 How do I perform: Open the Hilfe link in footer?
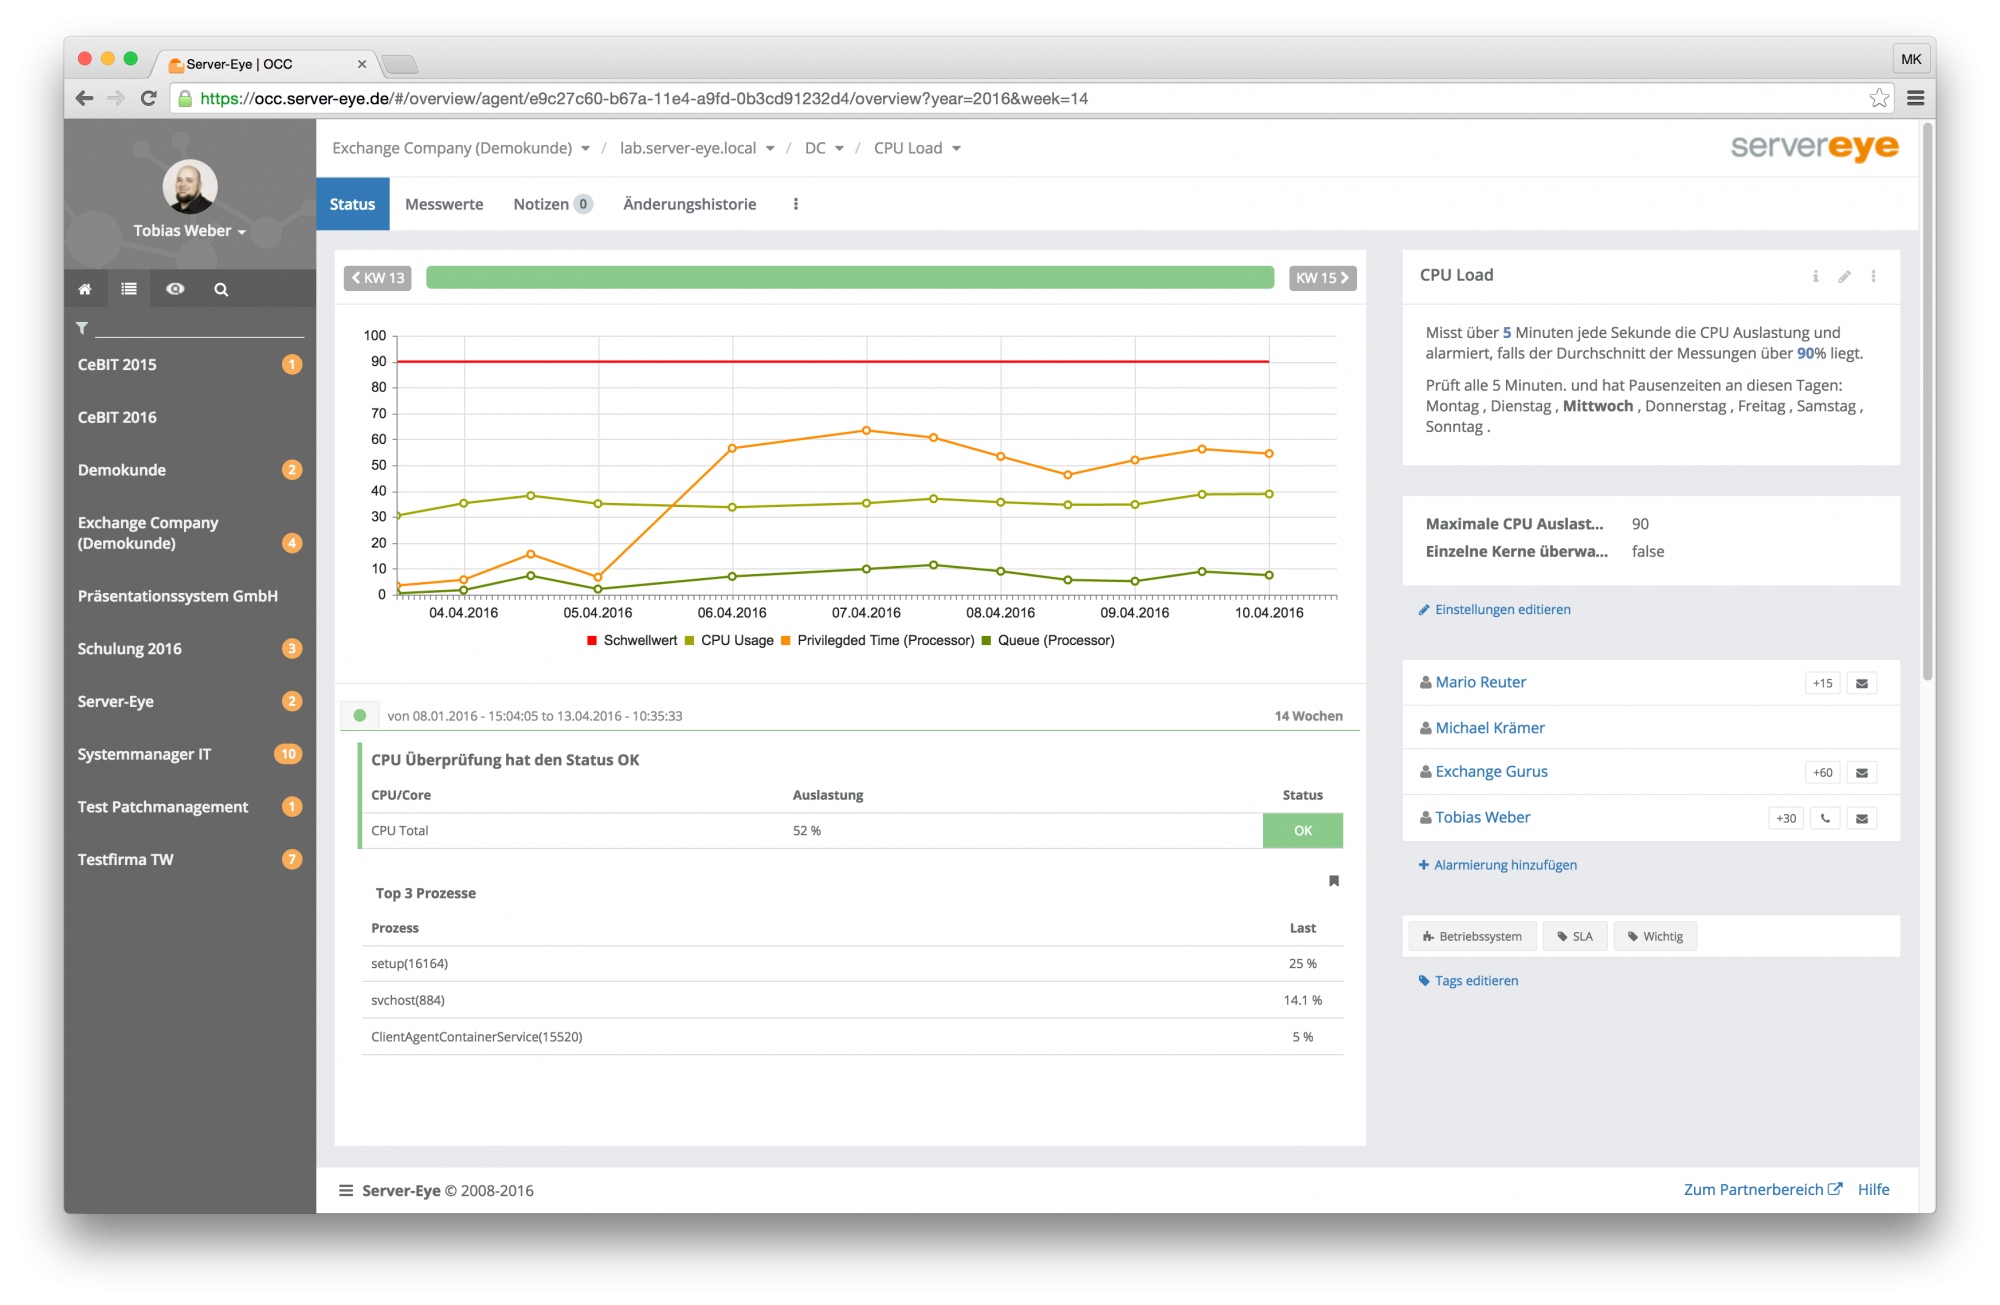1873,1190
